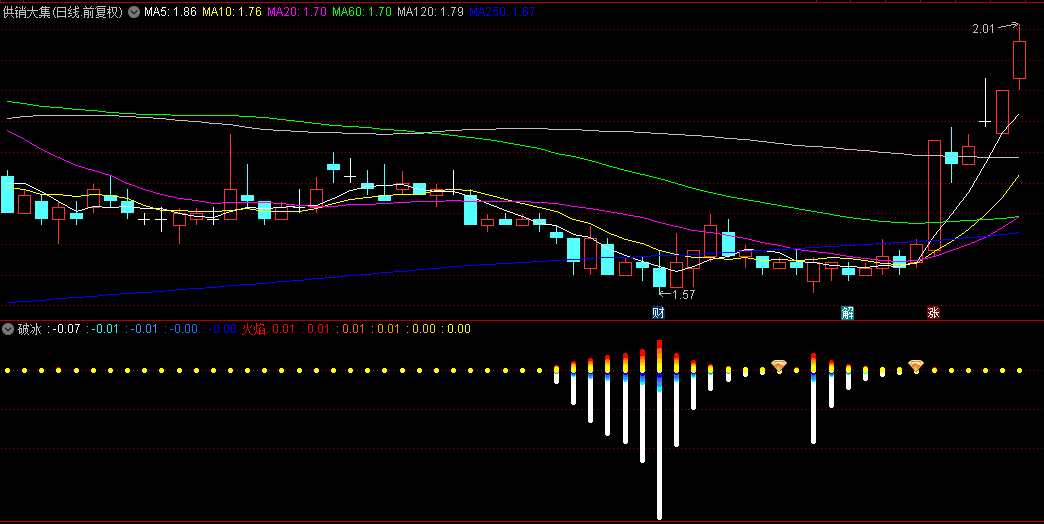
Task: Select the MA10: 1.76 legend
Action: pyautogui.click(x=232, y=12)
